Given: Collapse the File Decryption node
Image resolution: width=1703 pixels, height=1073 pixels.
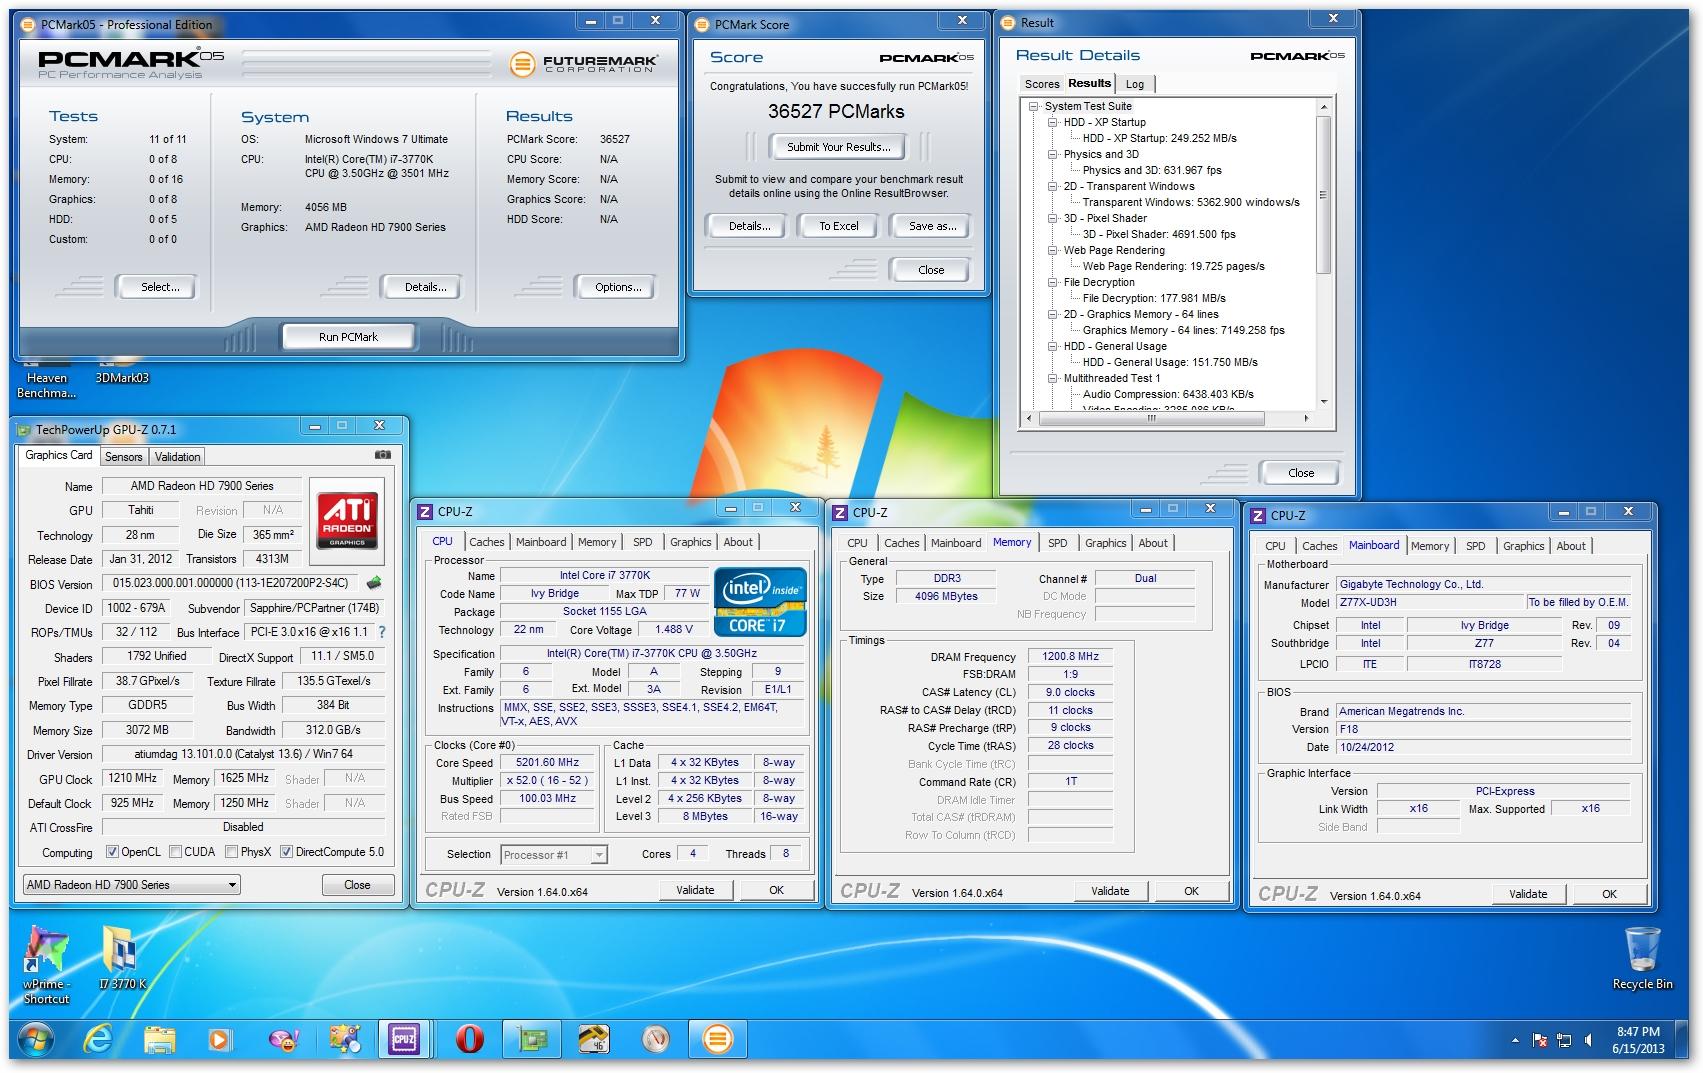Looking at the screenshot, I should (1053, 282).
